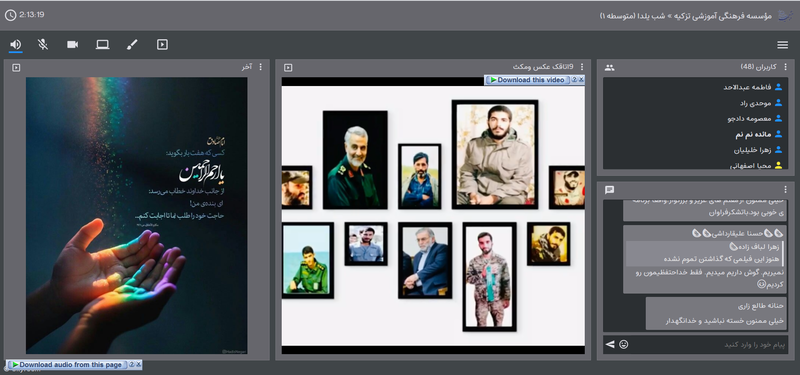Viewport: 800px width, 375px height.
Task: Toggle the speaker audio icon
Action: (16, 45)
